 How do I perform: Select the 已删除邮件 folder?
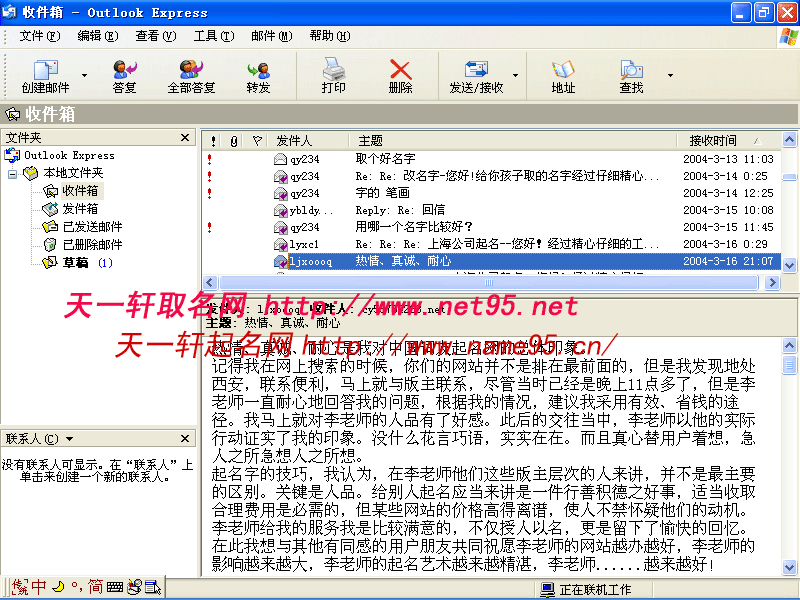pos(92,245)
